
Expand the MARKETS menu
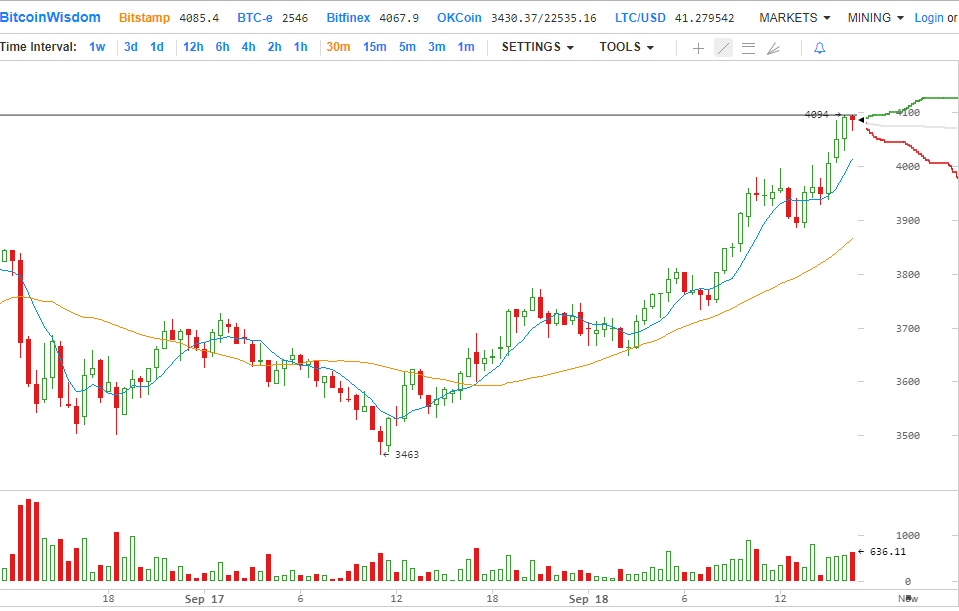794,18
